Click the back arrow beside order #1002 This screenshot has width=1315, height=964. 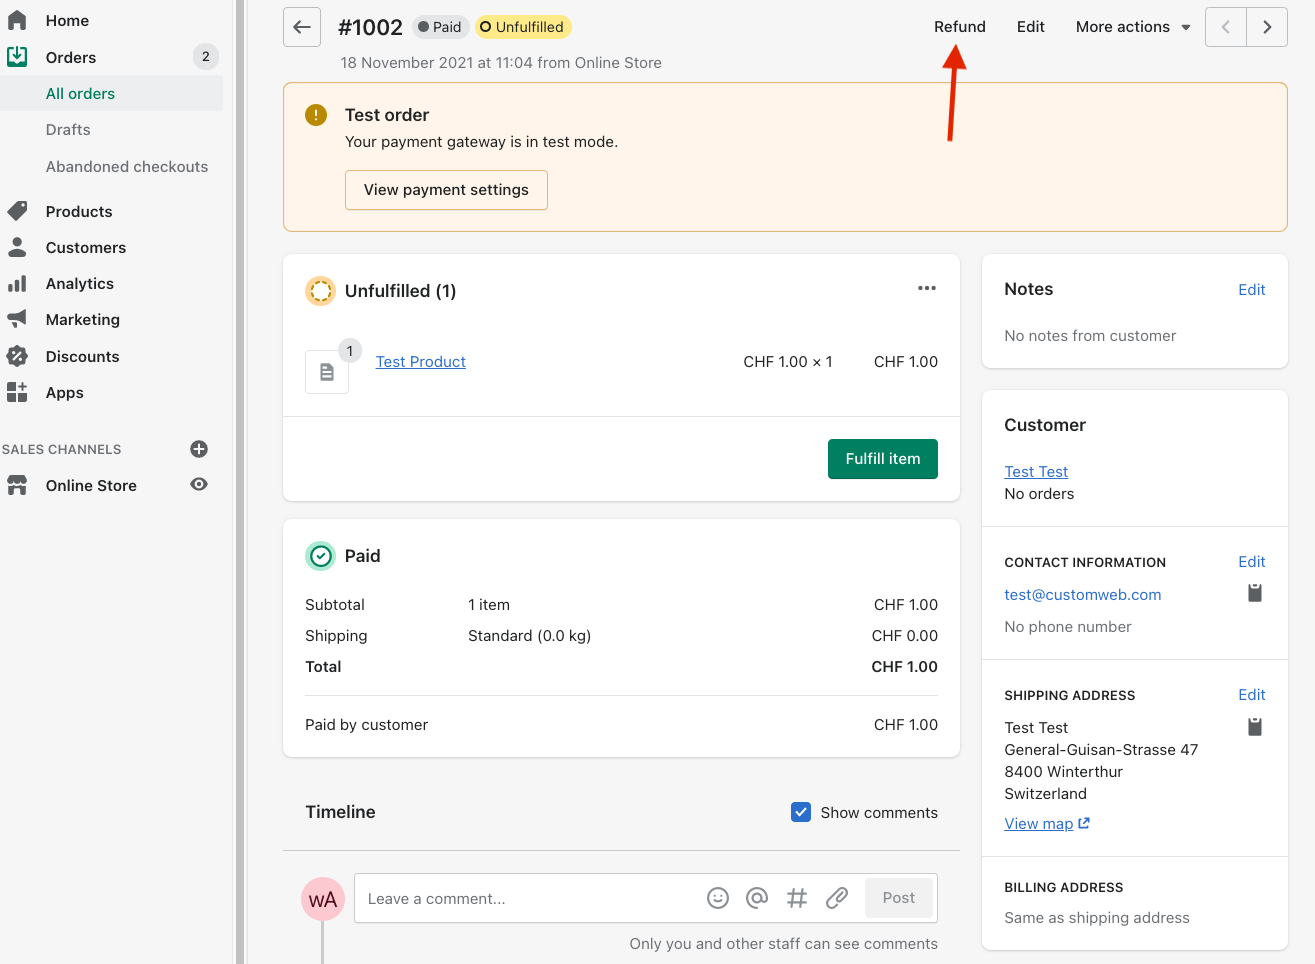click(302, 27)
